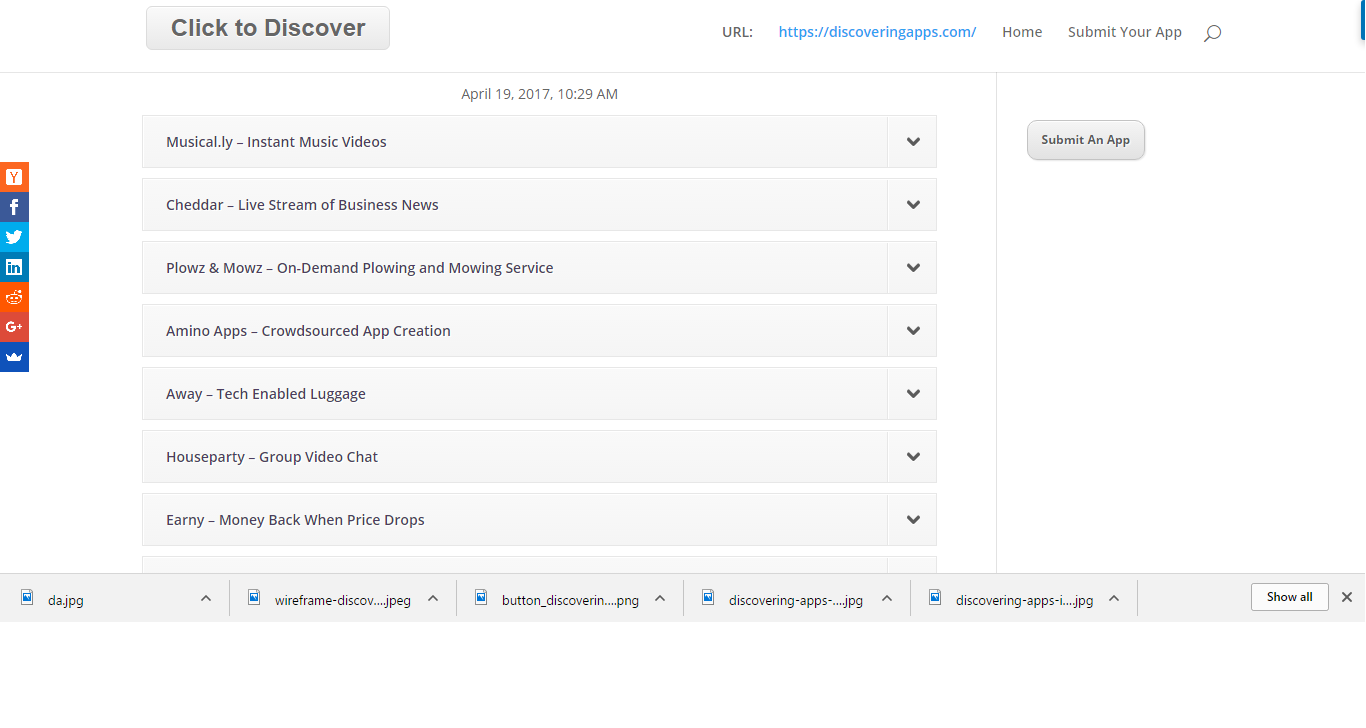Expand the Earny accordion chevron
Screen dimensions: 1366x728
click(913, 520)
